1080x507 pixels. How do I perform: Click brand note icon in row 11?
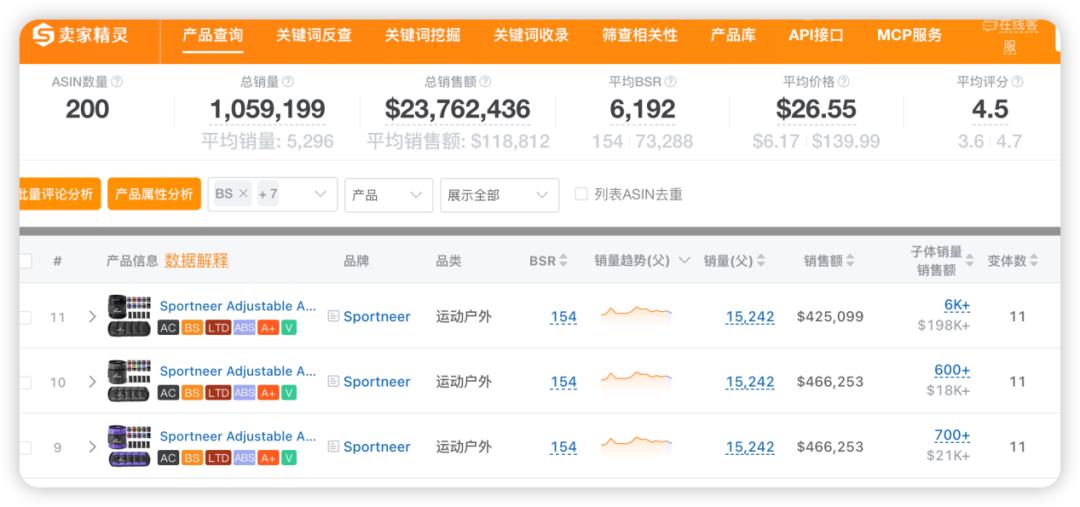(333, 316)
